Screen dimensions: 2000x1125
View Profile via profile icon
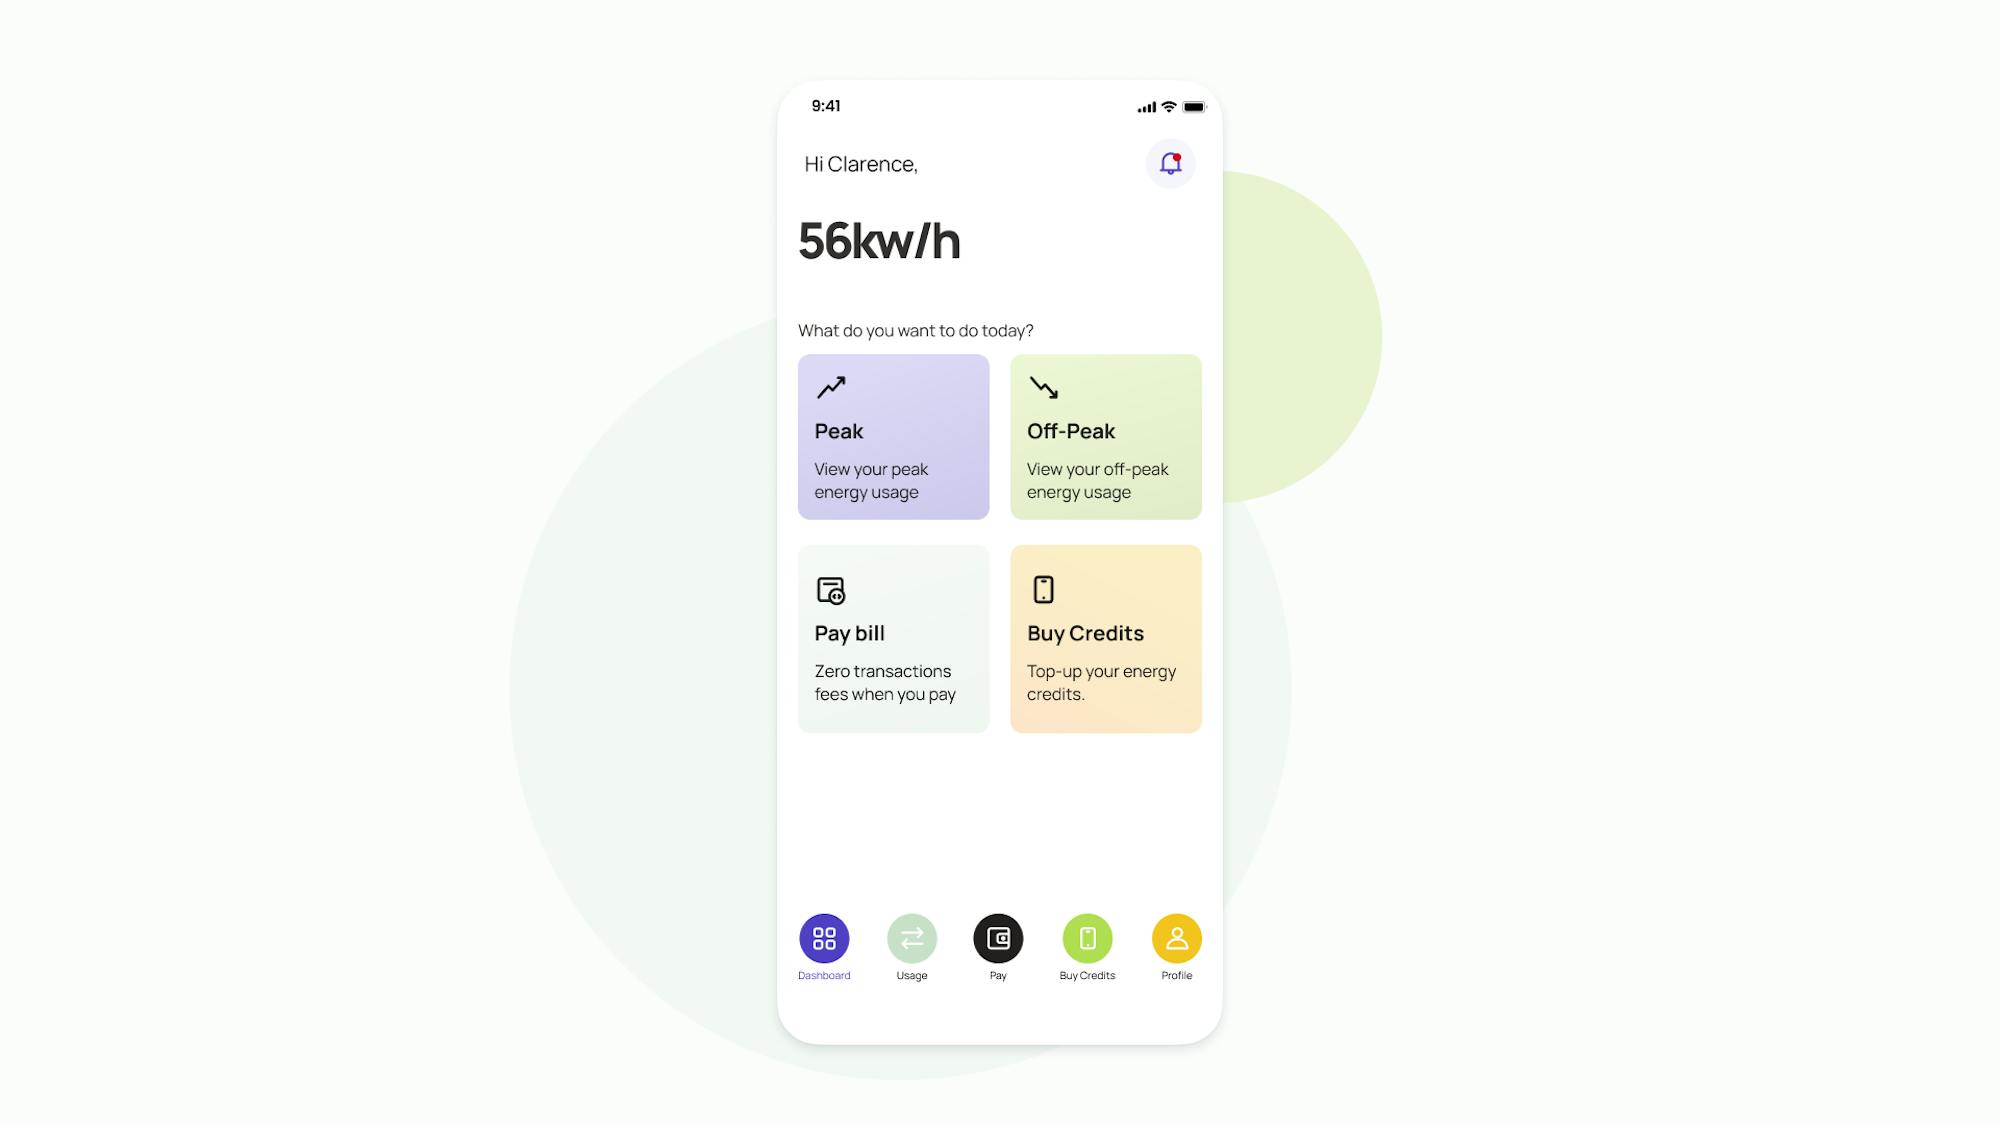tap(1176, 938)
